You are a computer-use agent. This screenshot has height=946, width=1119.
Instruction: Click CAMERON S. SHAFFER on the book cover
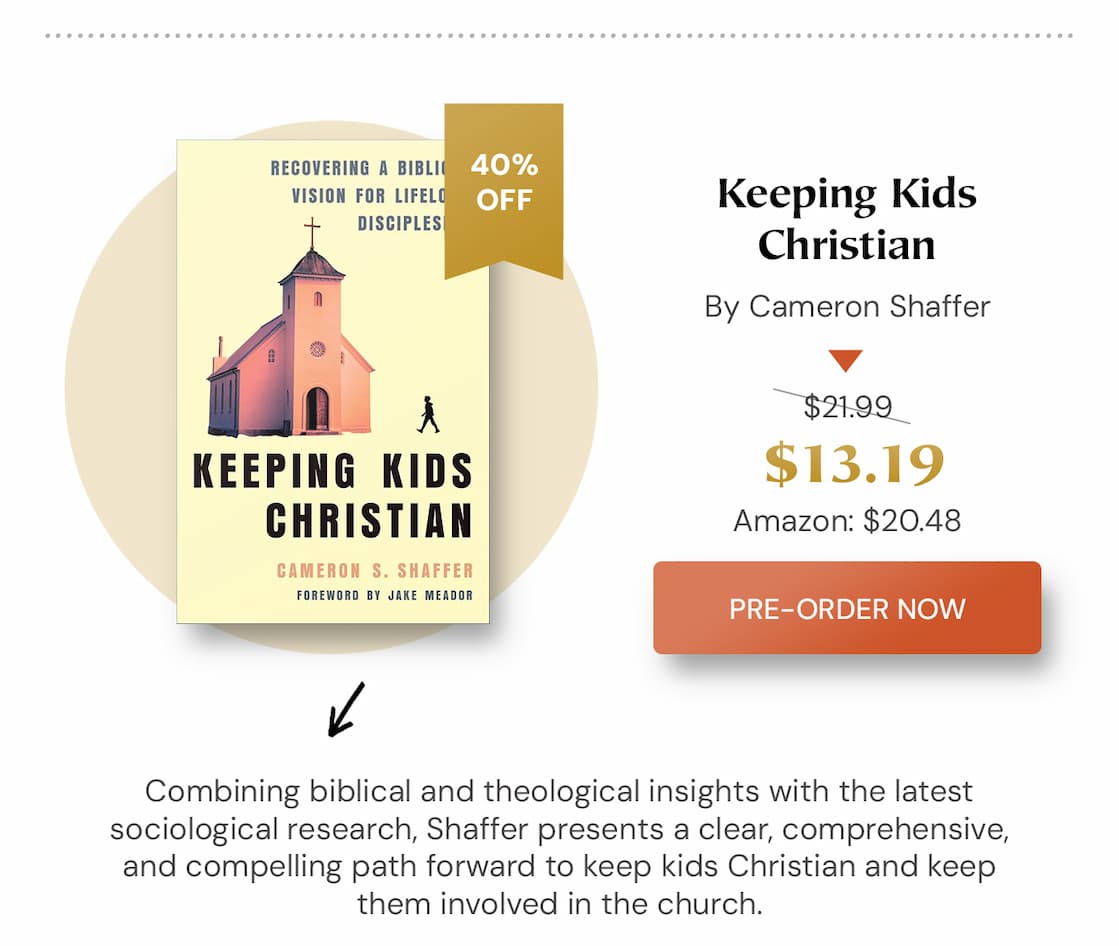click(x=375, y=571)
